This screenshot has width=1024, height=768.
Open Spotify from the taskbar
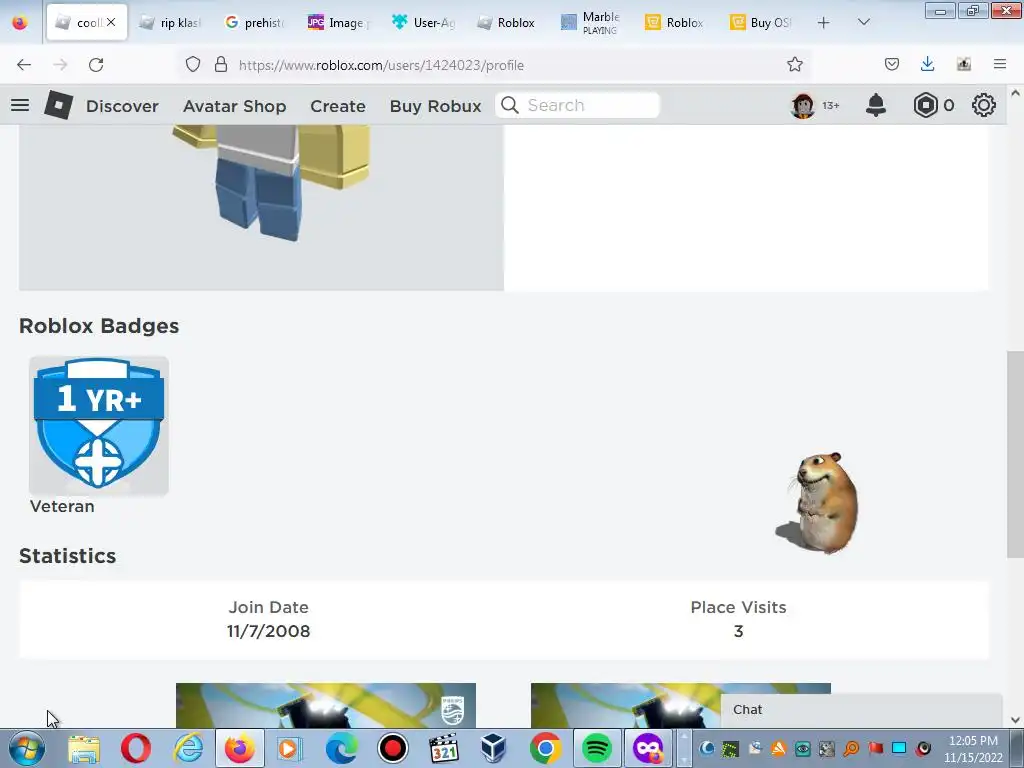point(596,748)
